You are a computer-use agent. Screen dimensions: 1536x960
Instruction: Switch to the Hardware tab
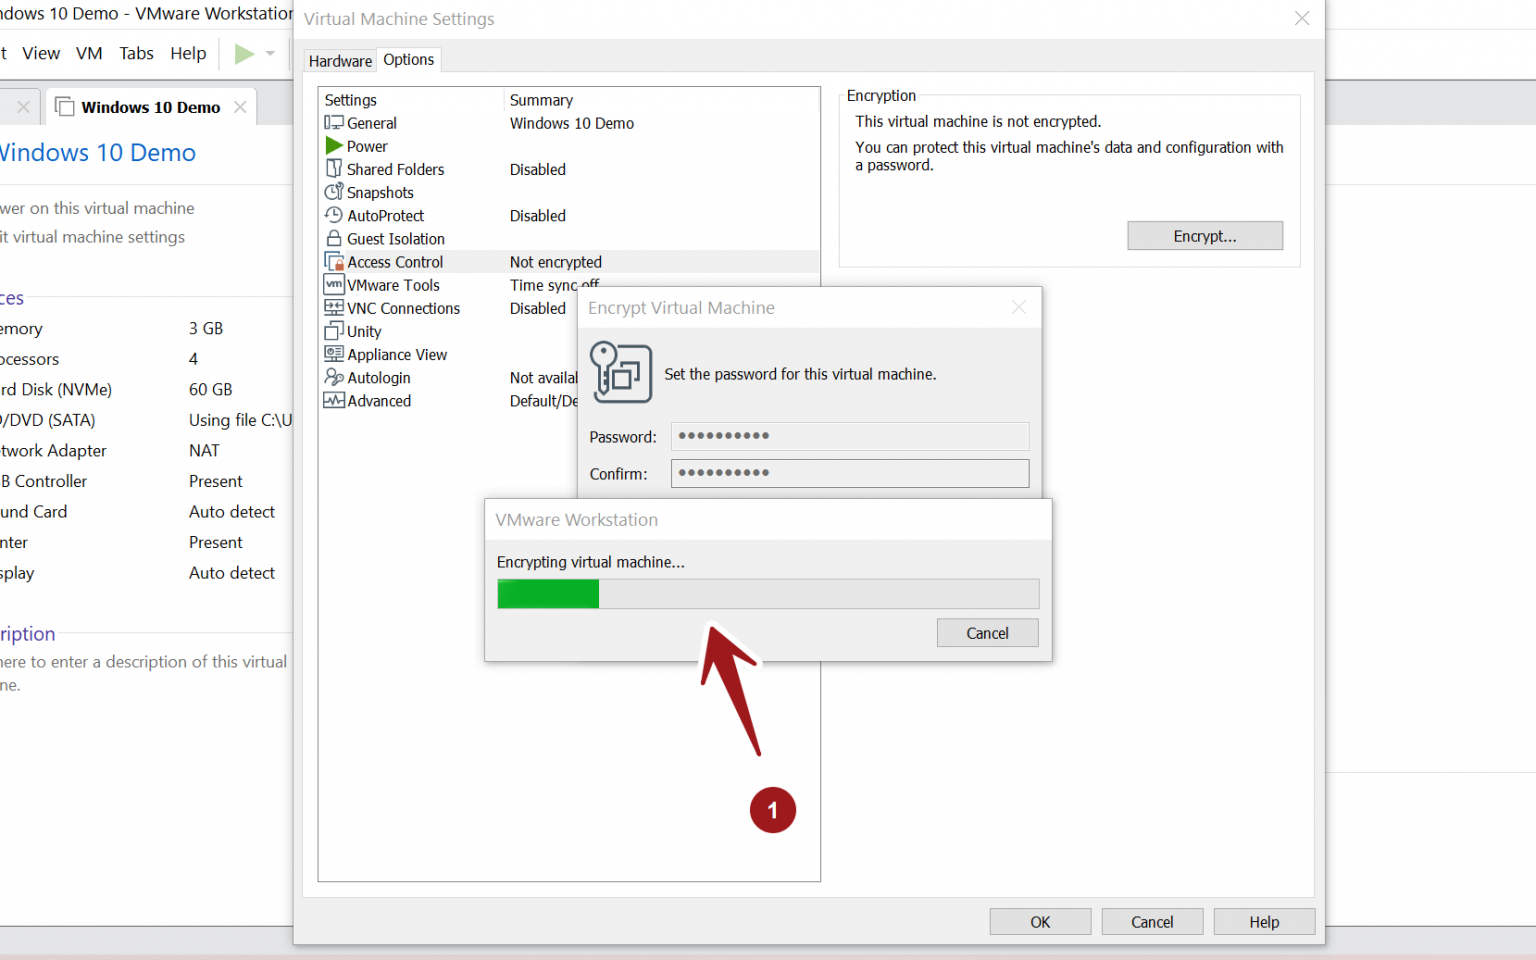[x=339, y=60]
